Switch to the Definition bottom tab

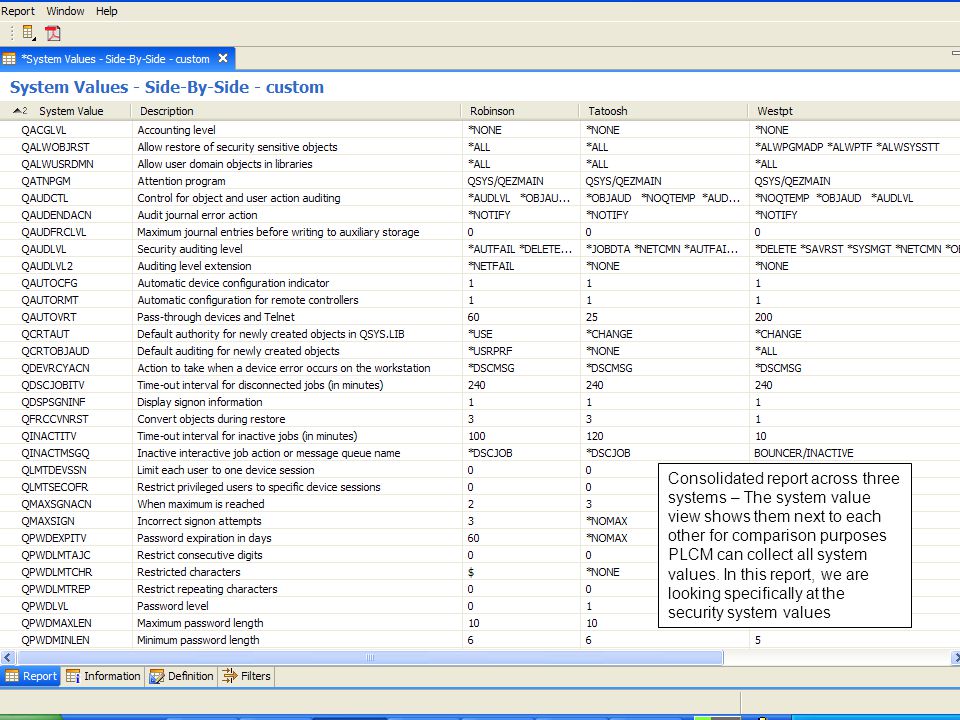(x=182, y=676)
